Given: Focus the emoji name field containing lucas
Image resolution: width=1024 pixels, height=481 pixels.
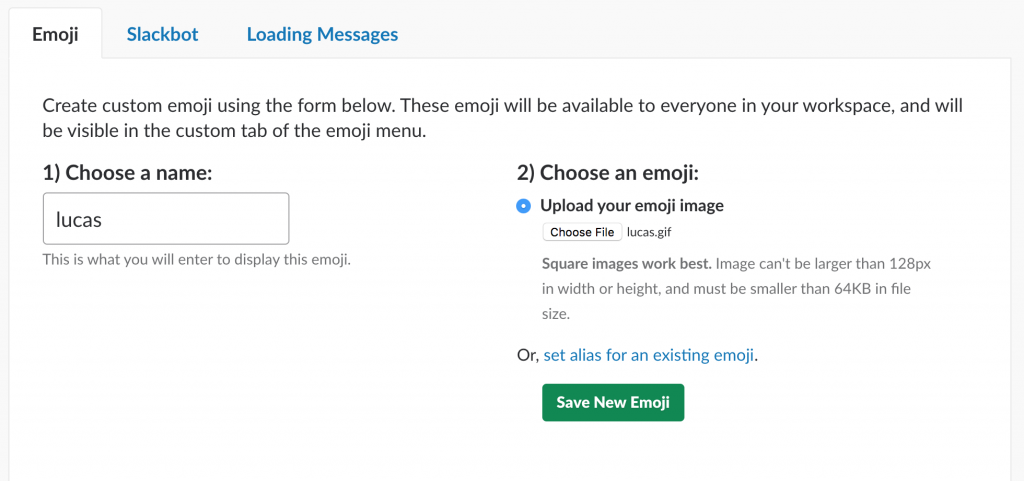Looking at the screenshot, I should (166, 219).
